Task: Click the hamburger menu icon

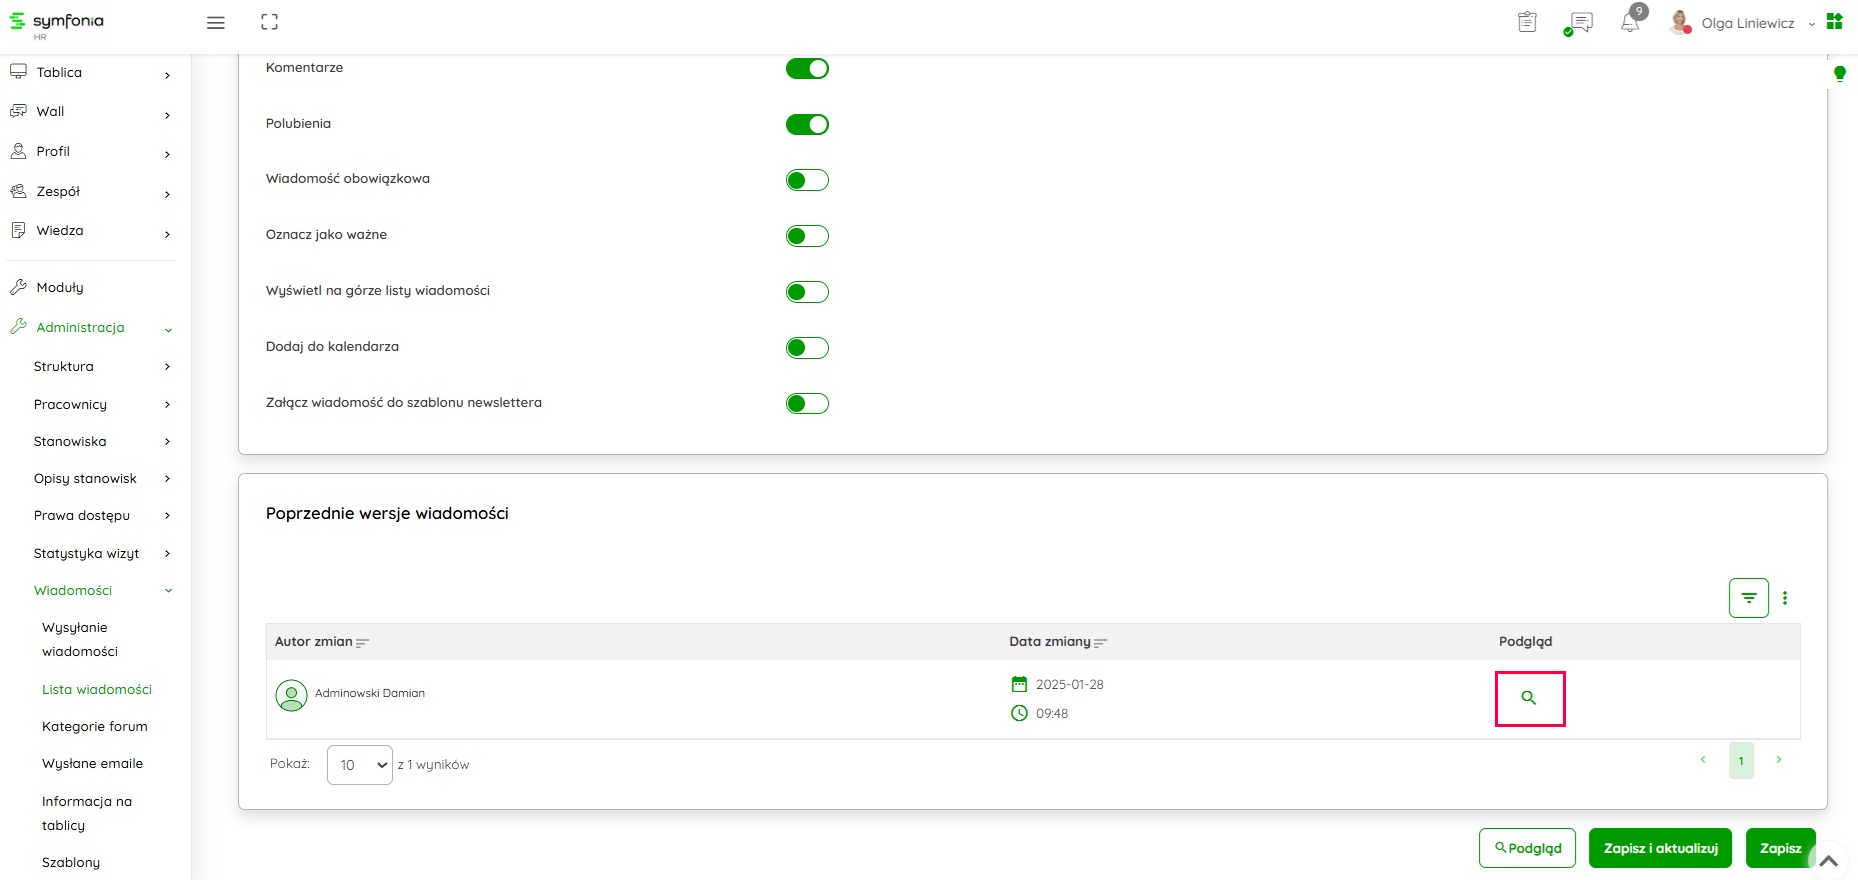Action: [215, 23]
